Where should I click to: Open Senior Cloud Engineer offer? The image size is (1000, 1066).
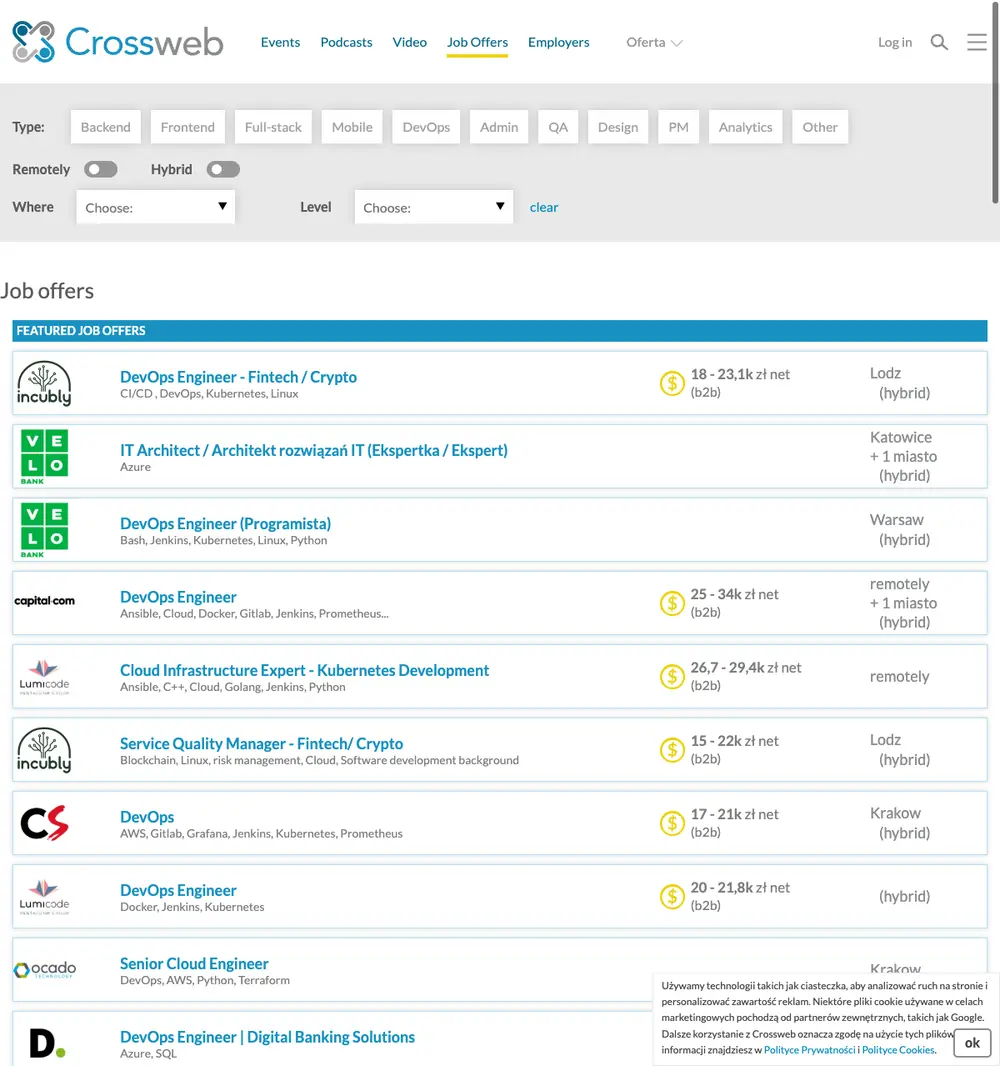(194, 963)
